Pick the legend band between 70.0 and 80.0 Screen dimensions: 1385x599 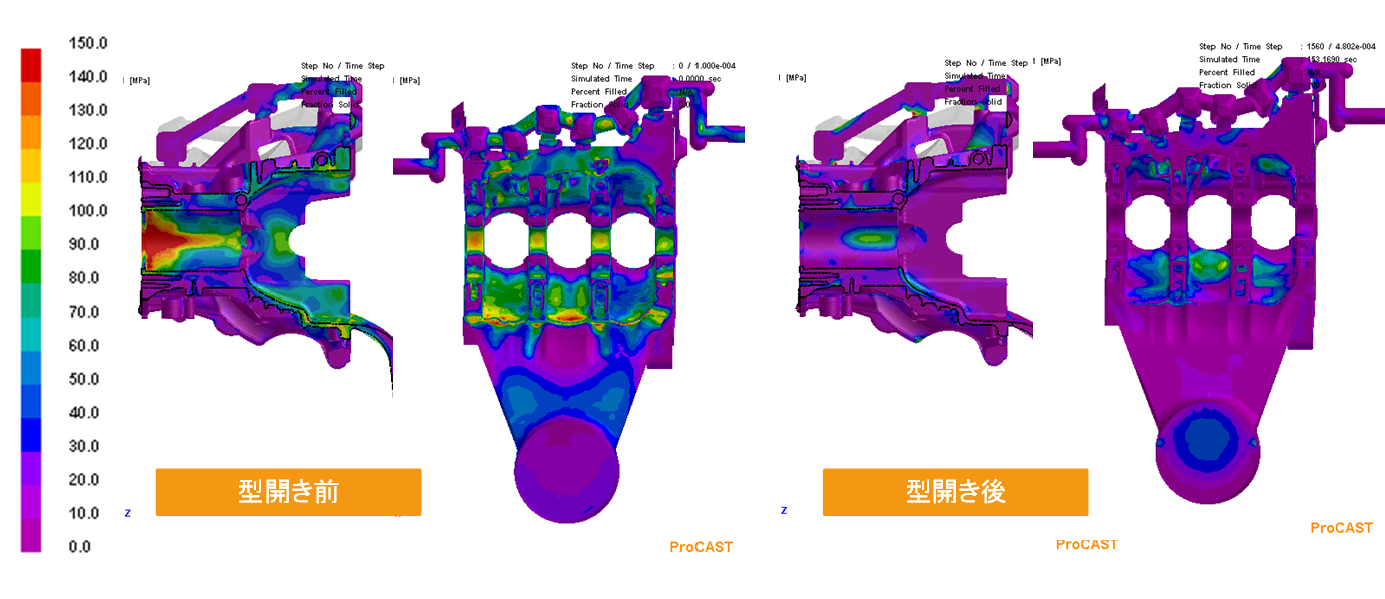point(32,299)
